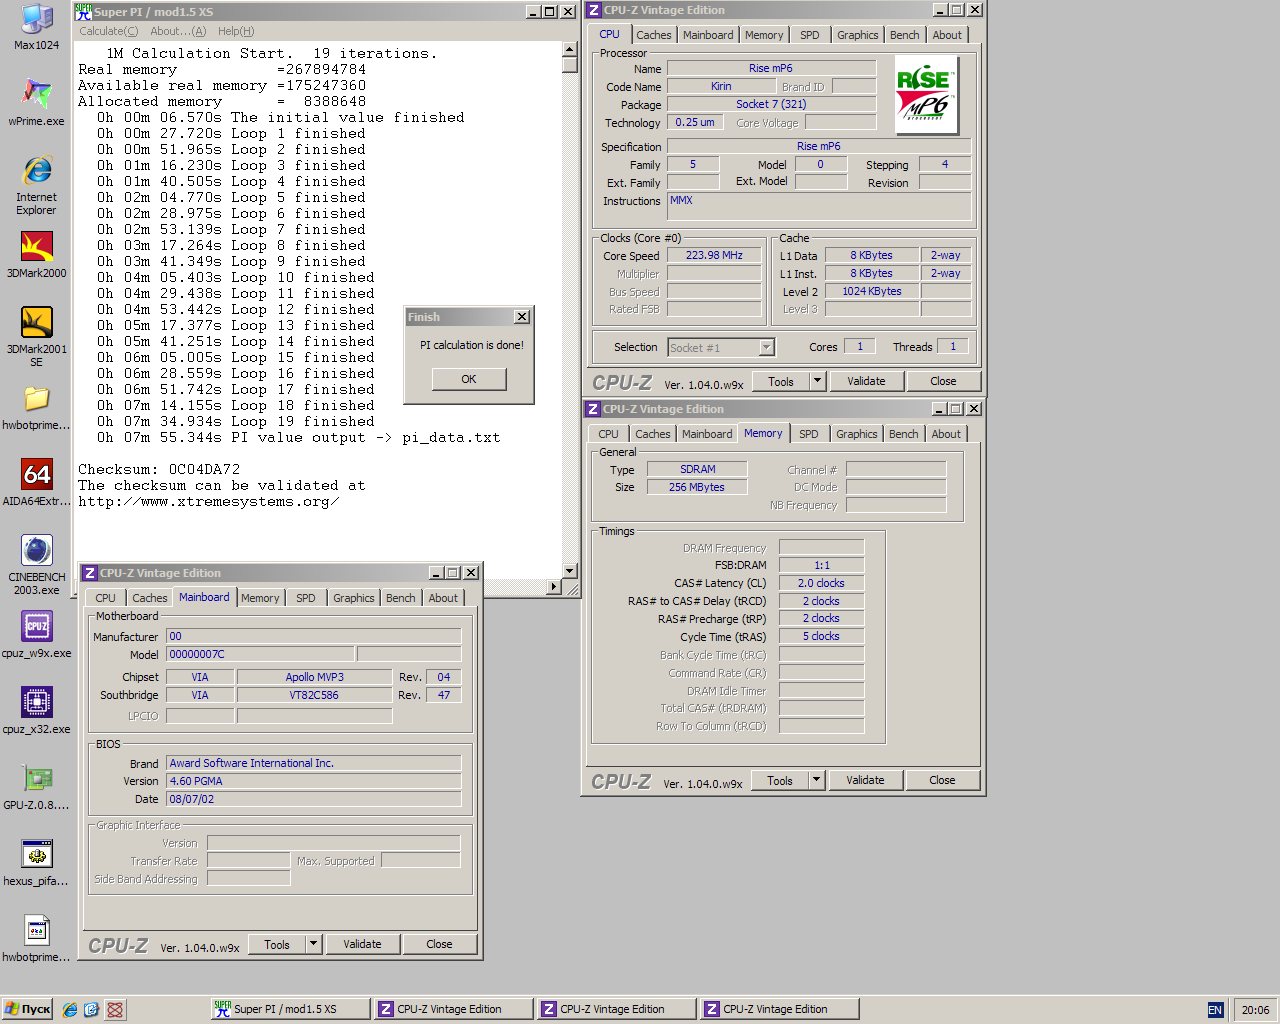
Task: Click the Level 2 1024 KBytes cache field
Action: tap(871, 292)
